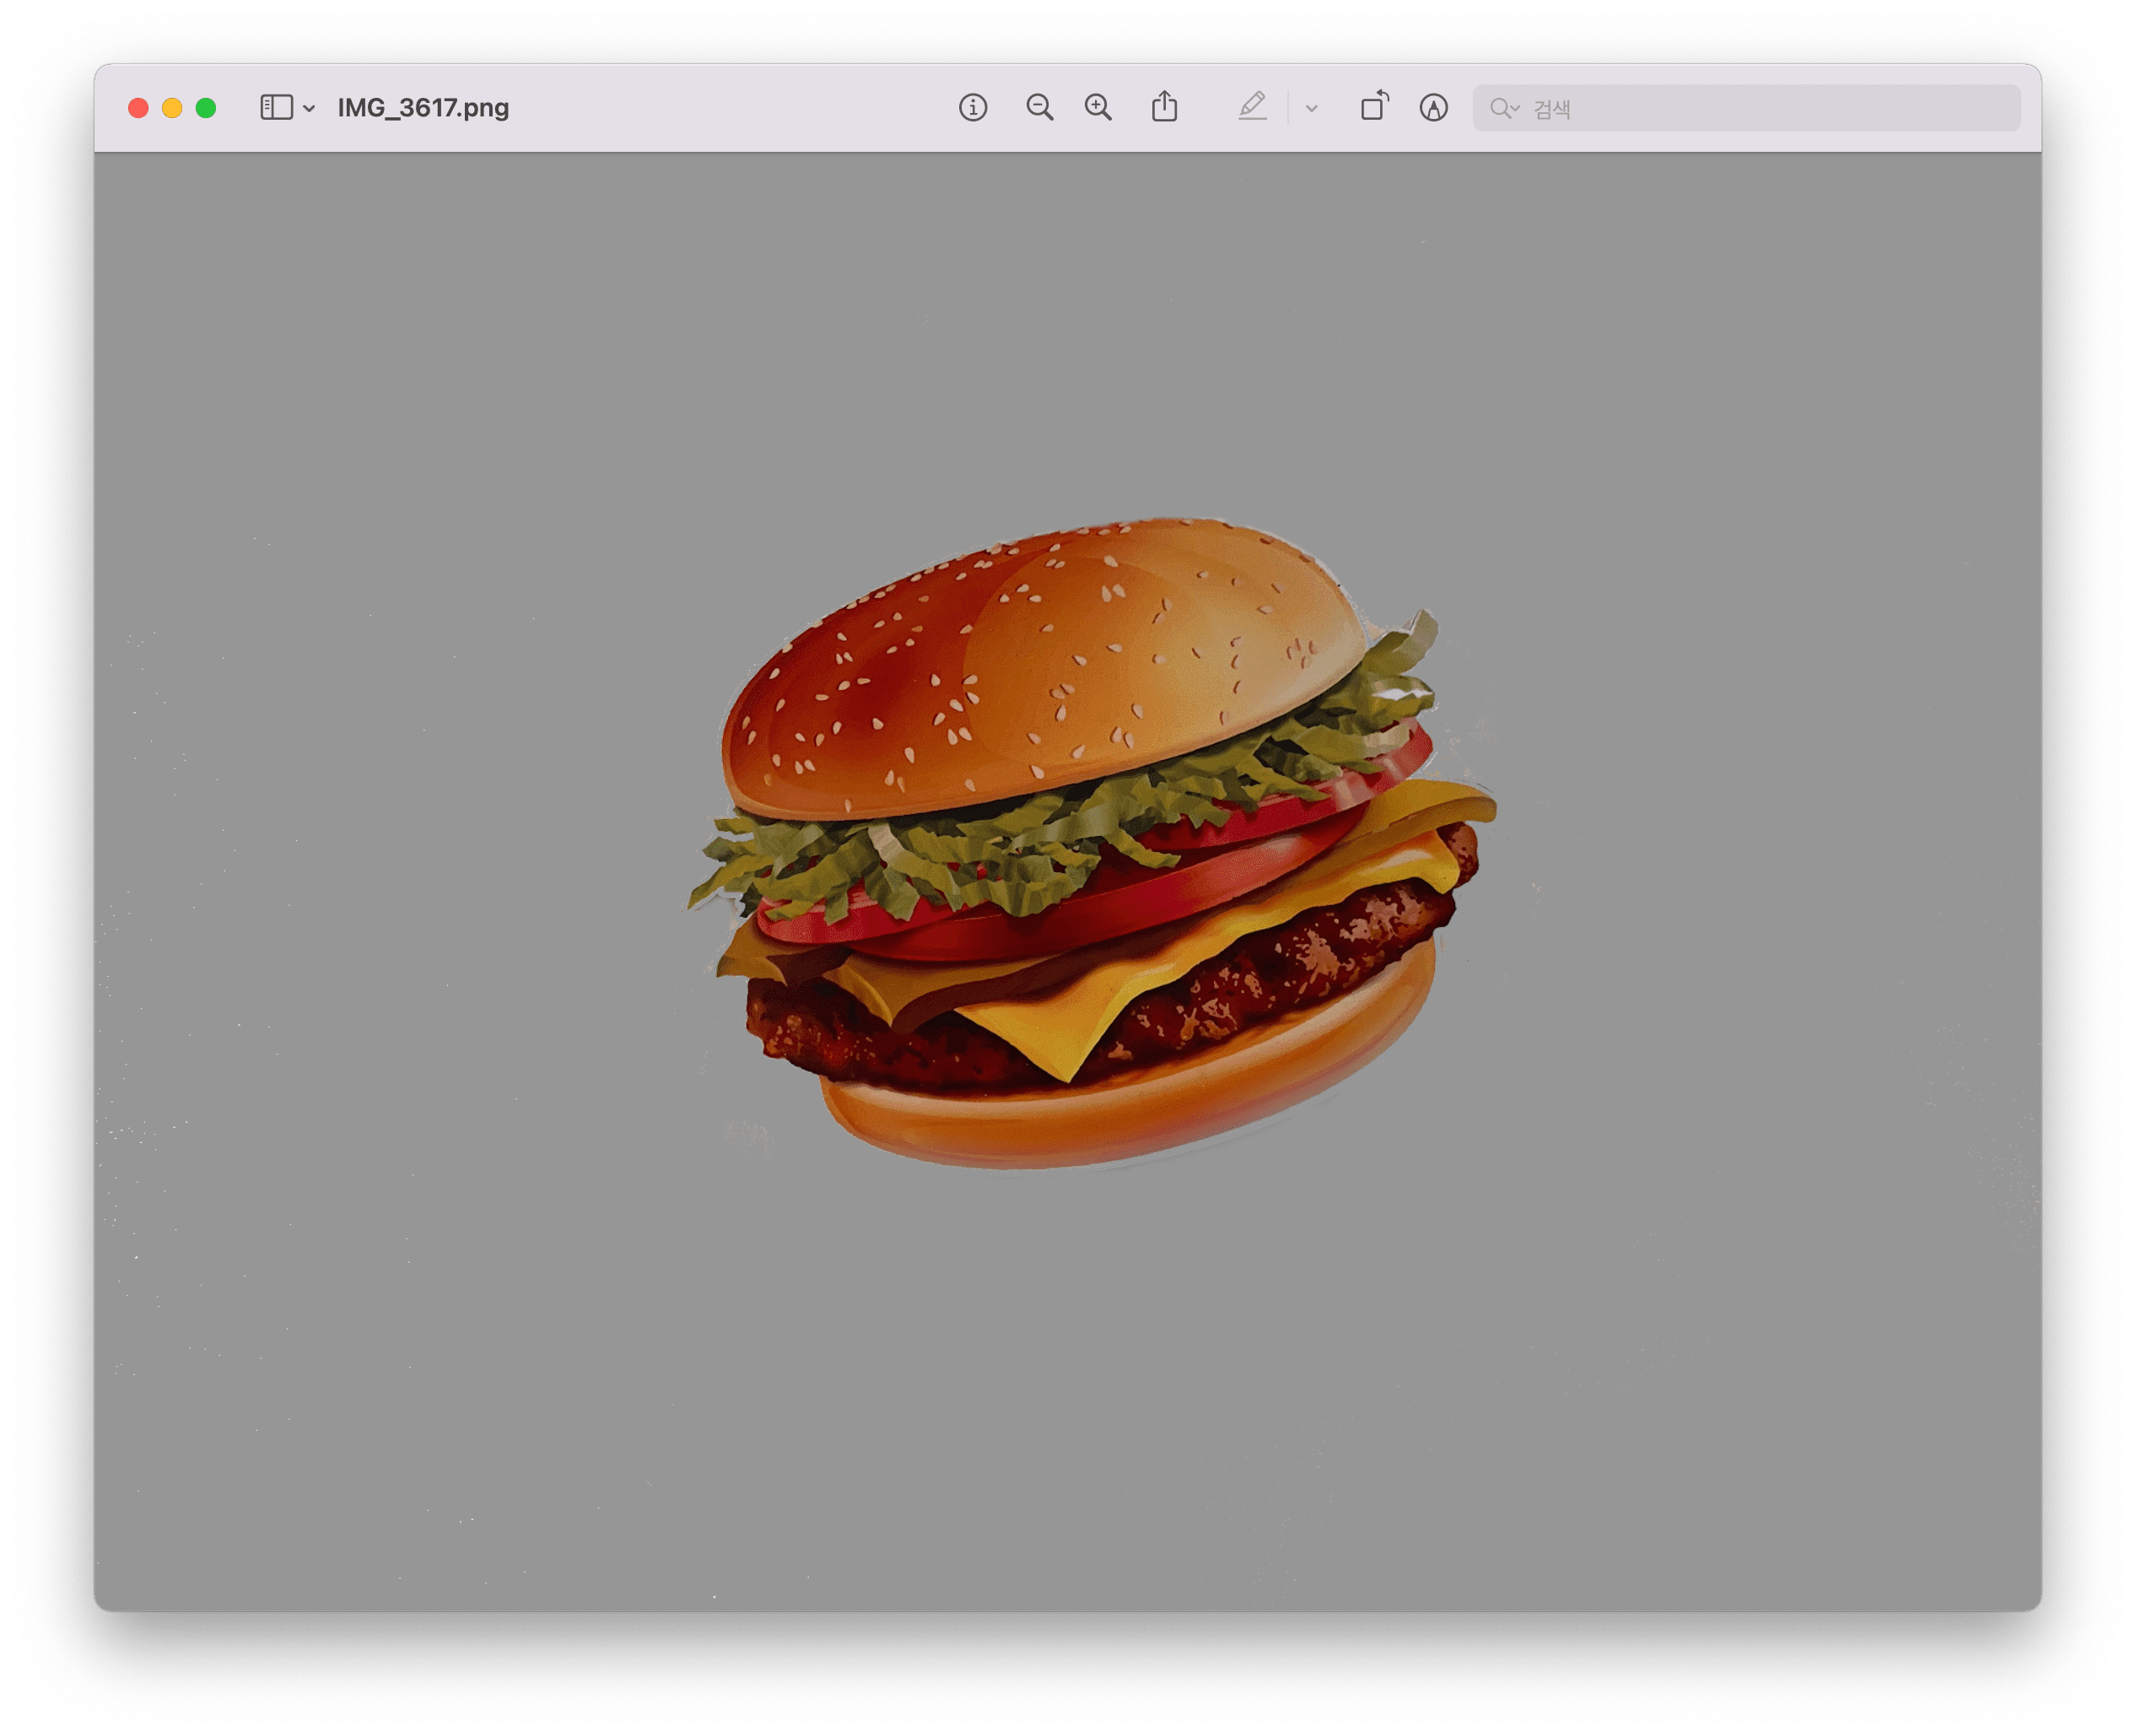Open highlight options dropdown arrow

1311,109
